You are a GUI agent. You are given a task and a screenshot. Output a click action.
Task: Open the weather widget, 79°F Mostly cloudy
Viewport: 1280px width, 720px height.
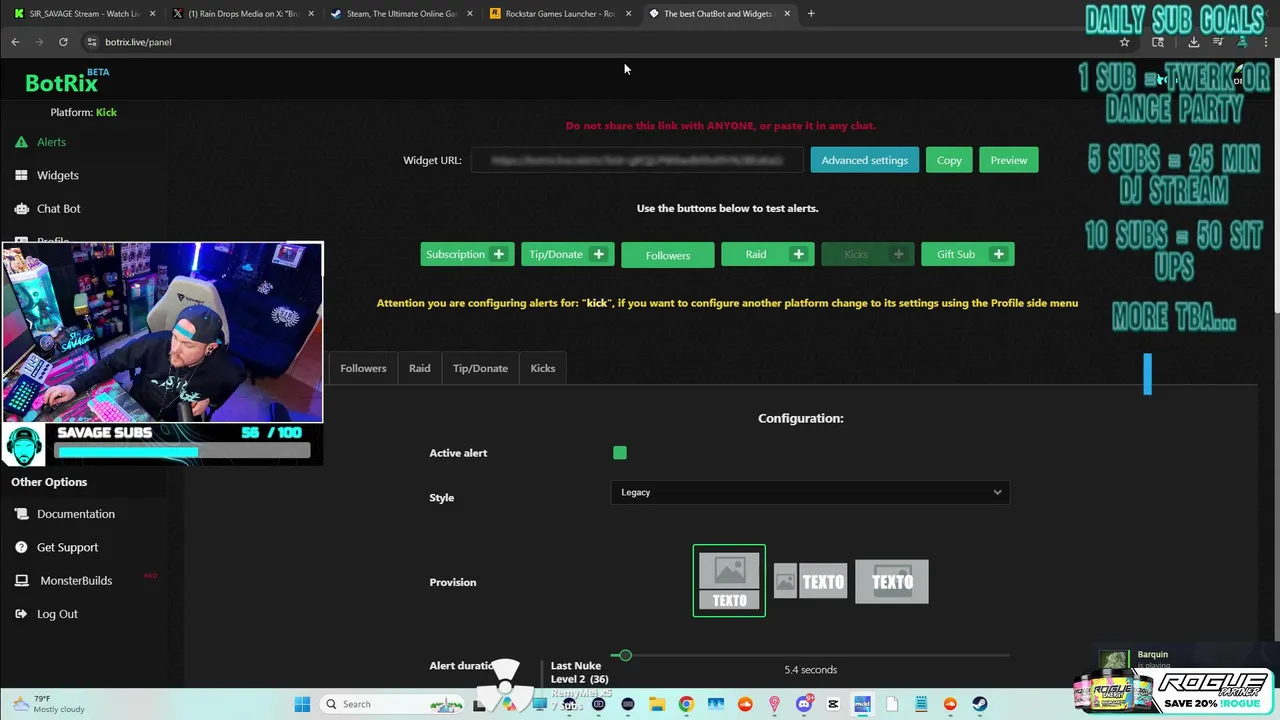(47, 704)
